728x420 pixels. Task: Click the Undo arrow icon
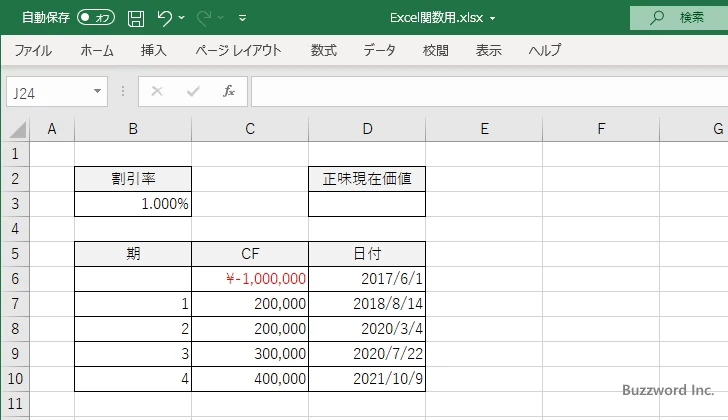click(164, 18)
